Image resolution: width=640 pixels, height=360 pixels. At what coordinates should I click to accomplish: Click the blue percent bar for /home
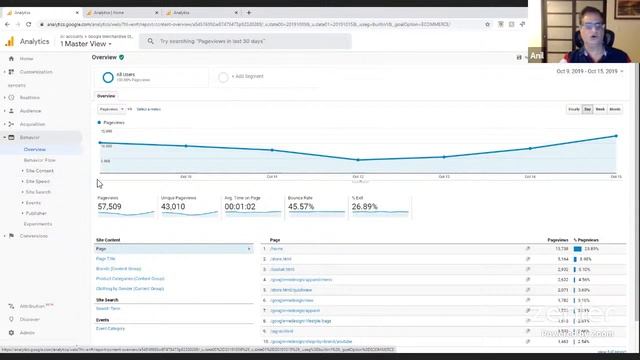tap(578, 249)
